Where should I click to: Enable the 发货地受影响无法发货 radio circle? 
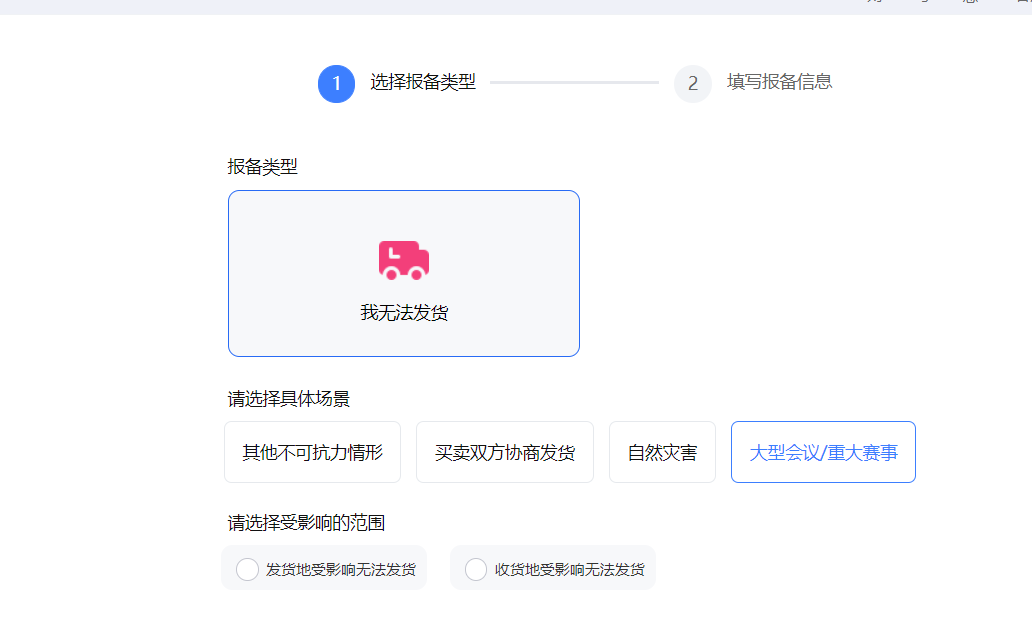point(247,569)
